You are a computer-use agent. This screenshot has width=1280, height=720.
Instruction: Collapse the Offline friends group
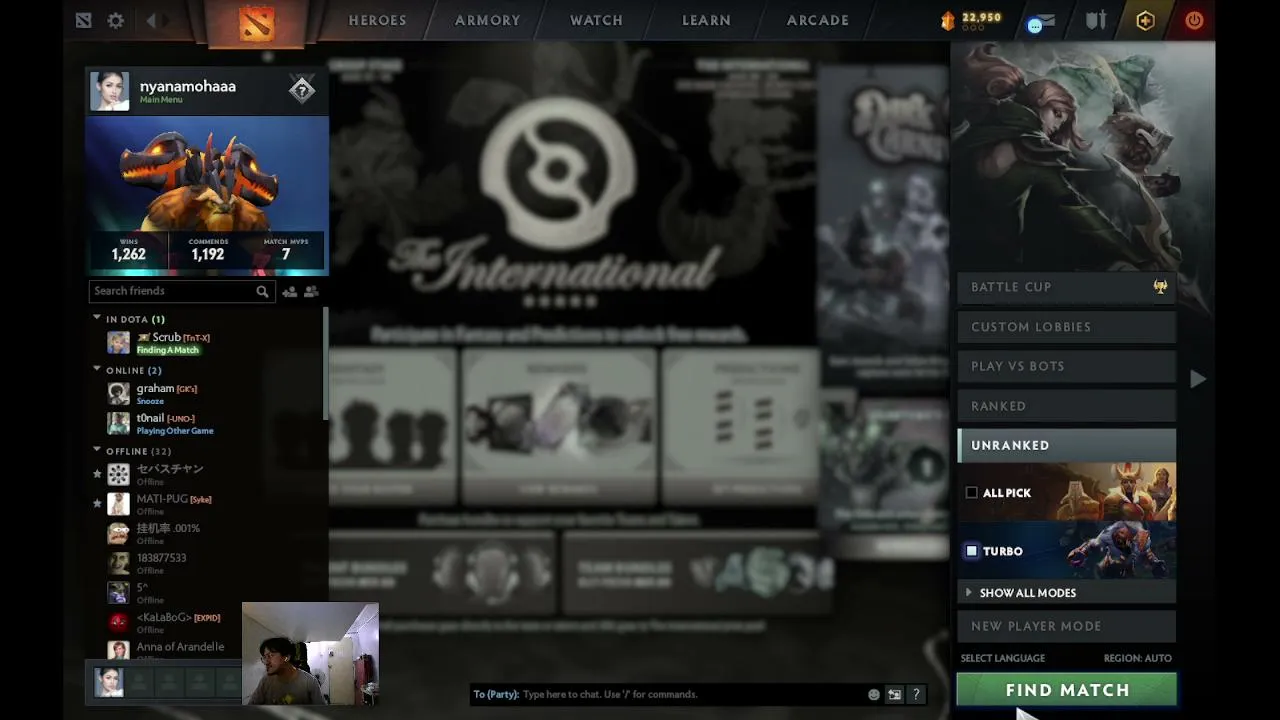(x=97, y=450)
